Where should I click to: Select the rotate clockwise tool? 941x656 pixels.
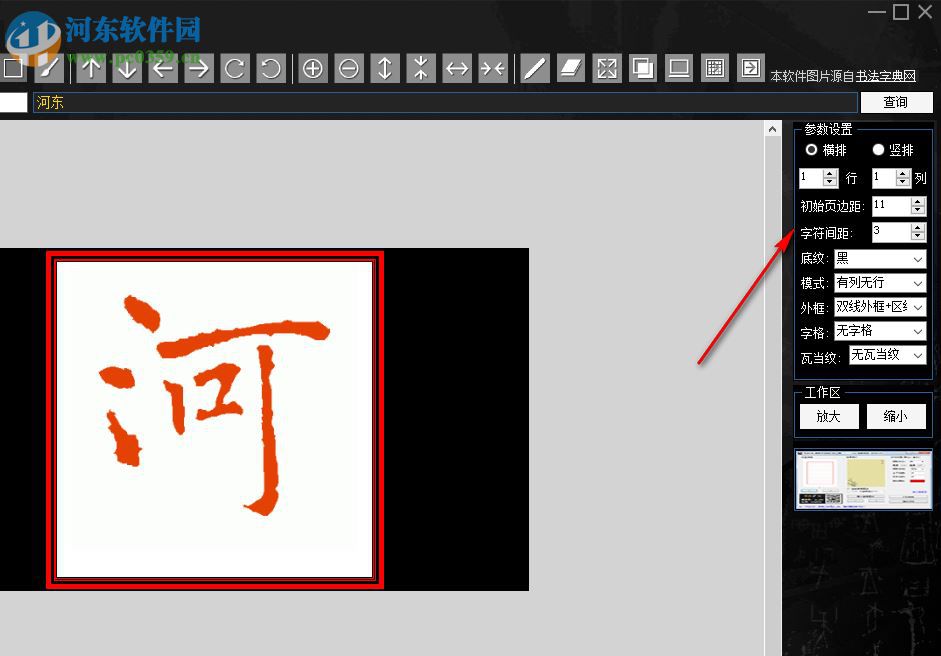click(x=236, y=68)
